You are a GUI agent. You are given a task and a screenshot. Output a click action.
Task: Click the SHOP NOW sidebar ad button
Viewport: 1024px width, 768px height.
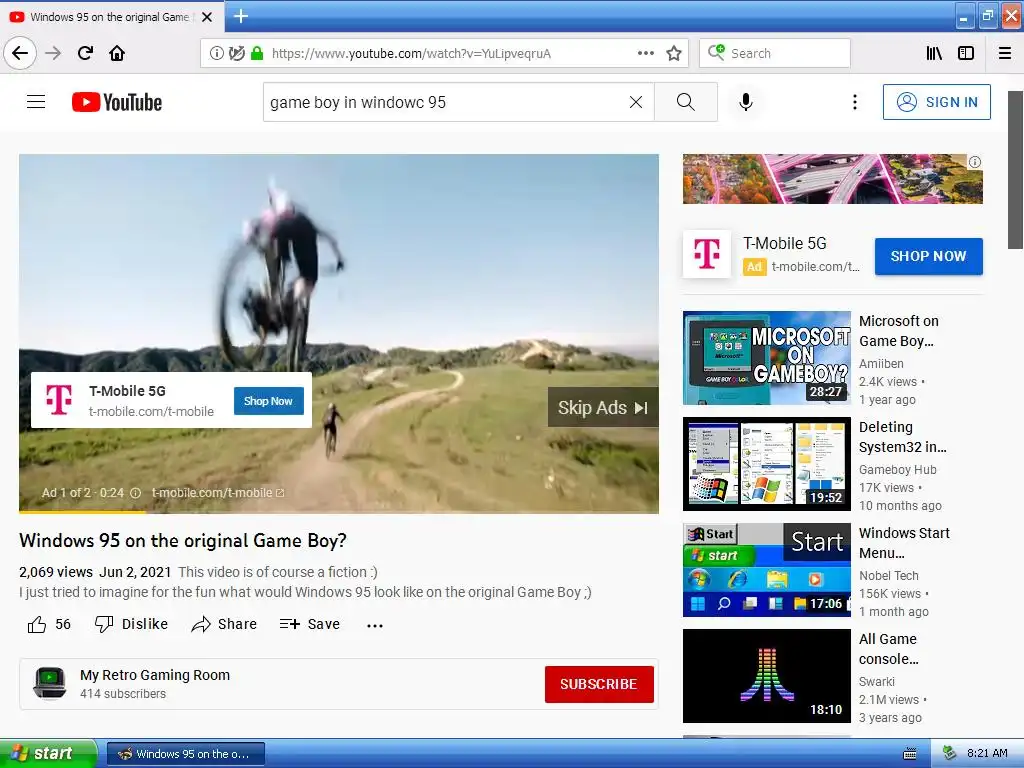(928, 256)
